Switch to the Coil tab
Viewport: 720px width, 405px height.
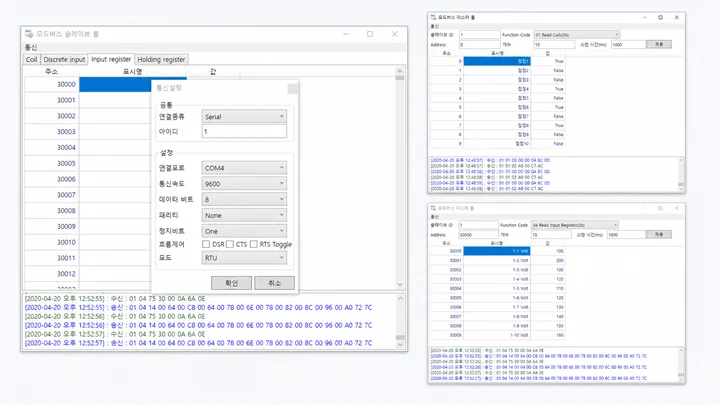tap(31, 60)
